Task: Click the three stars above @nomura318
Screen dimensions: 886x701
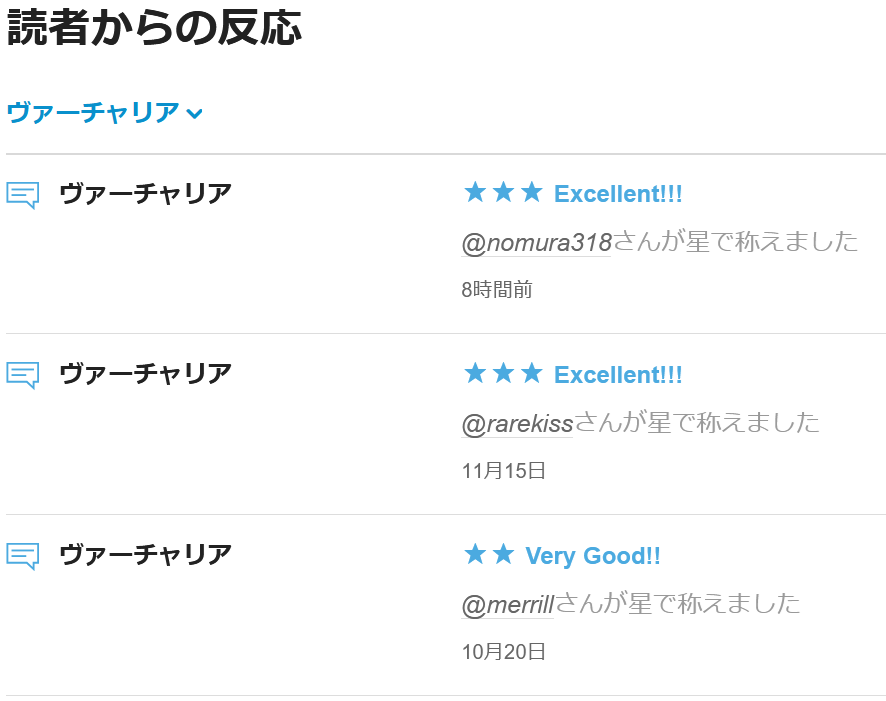Action: coord(503,192)
